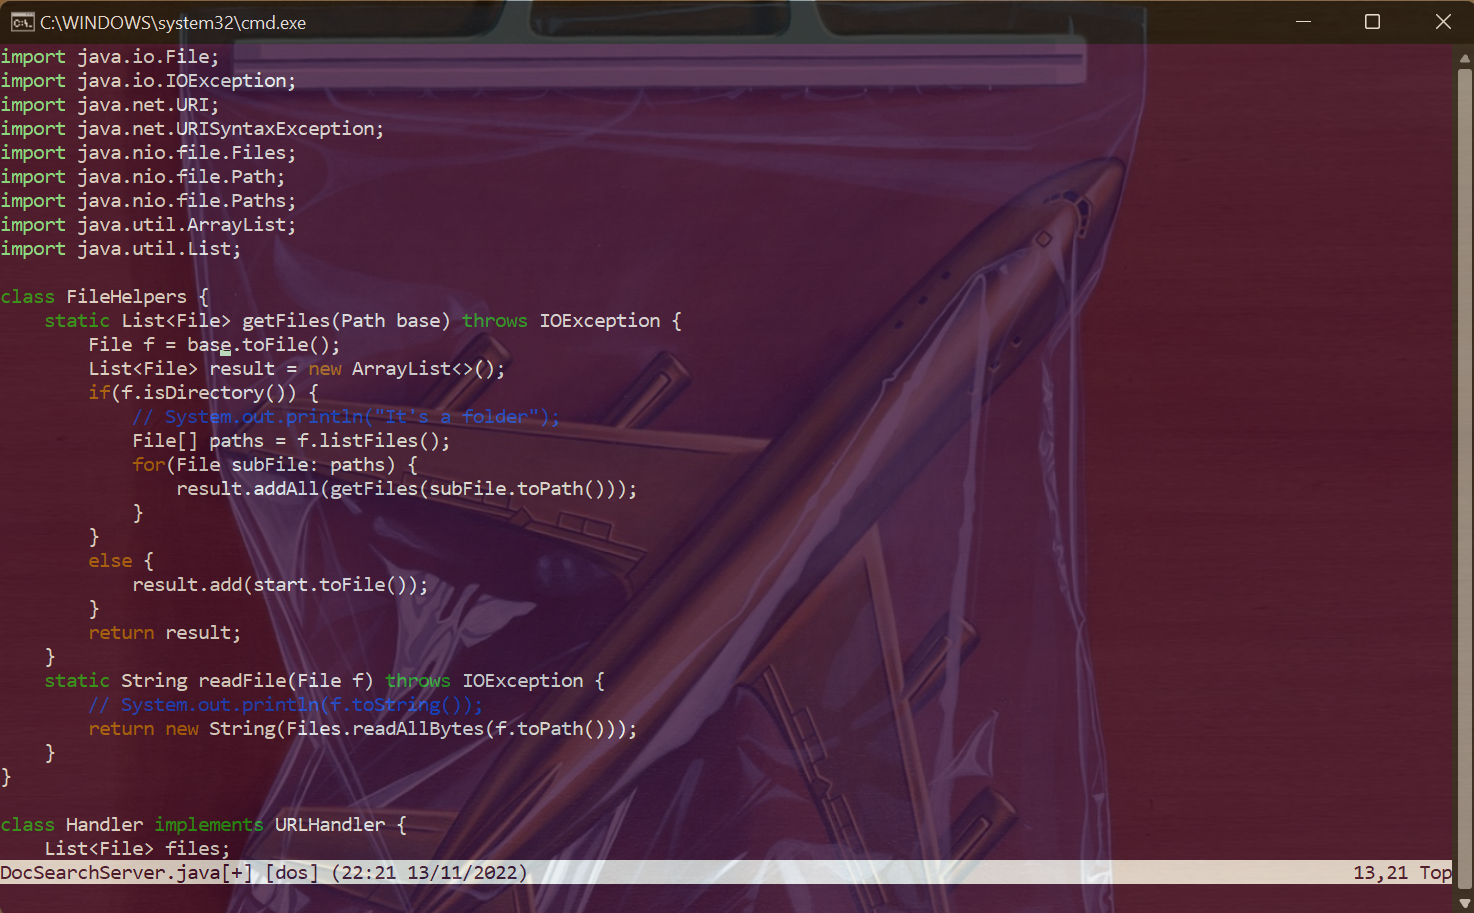Viewport: 1474px width, 913px height.
Task: Maximize the command prompt window
Action: point(1372,22)
